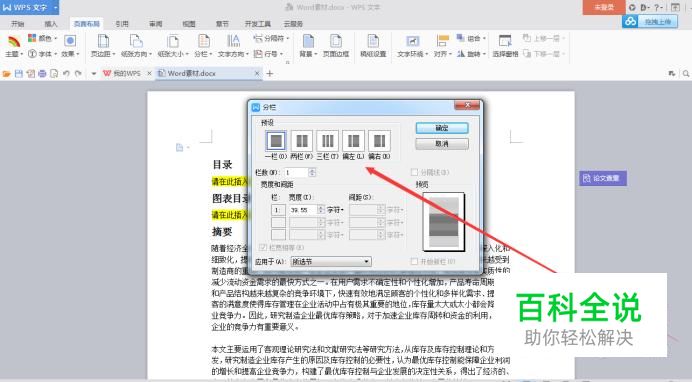Screen dimensions: 692x382
Task: Open the 主题 (Theme) gallery icon
Action: tap(14, 42)
